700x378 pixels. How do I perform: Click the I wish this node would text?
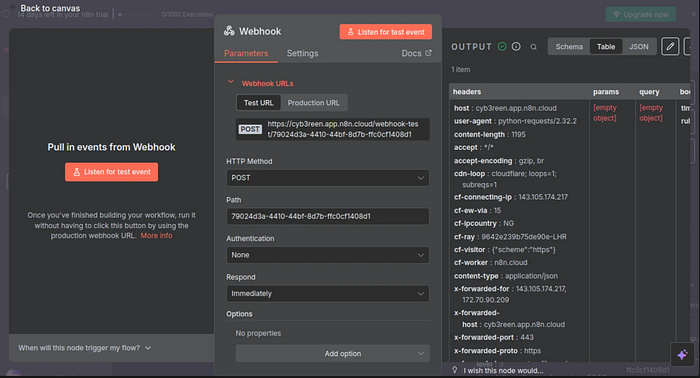coord(503,370)
